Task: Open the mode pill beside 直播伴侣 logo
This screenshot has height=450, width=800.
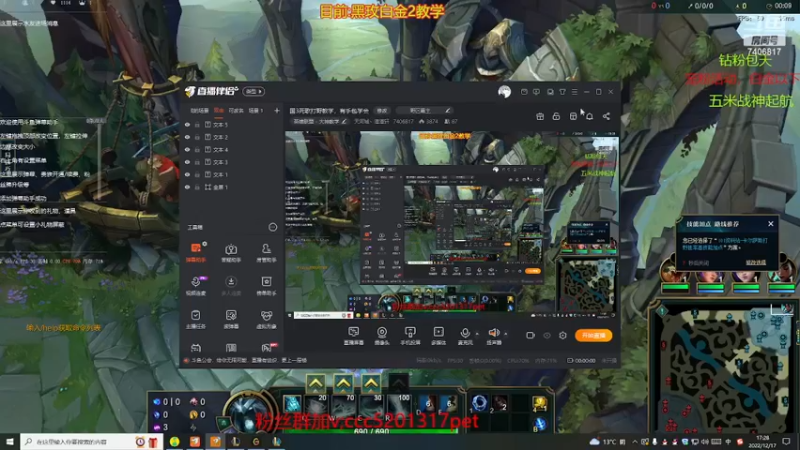Action: [254, 92]
